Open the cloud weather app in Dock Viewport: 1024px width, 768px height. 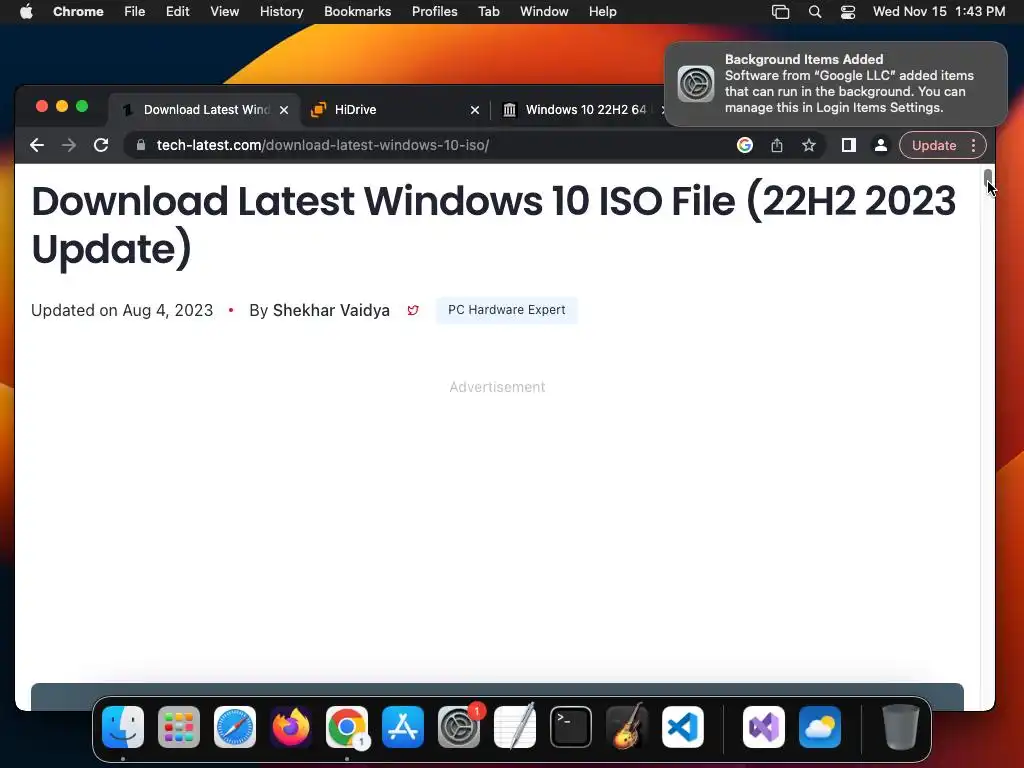[820, 727]
